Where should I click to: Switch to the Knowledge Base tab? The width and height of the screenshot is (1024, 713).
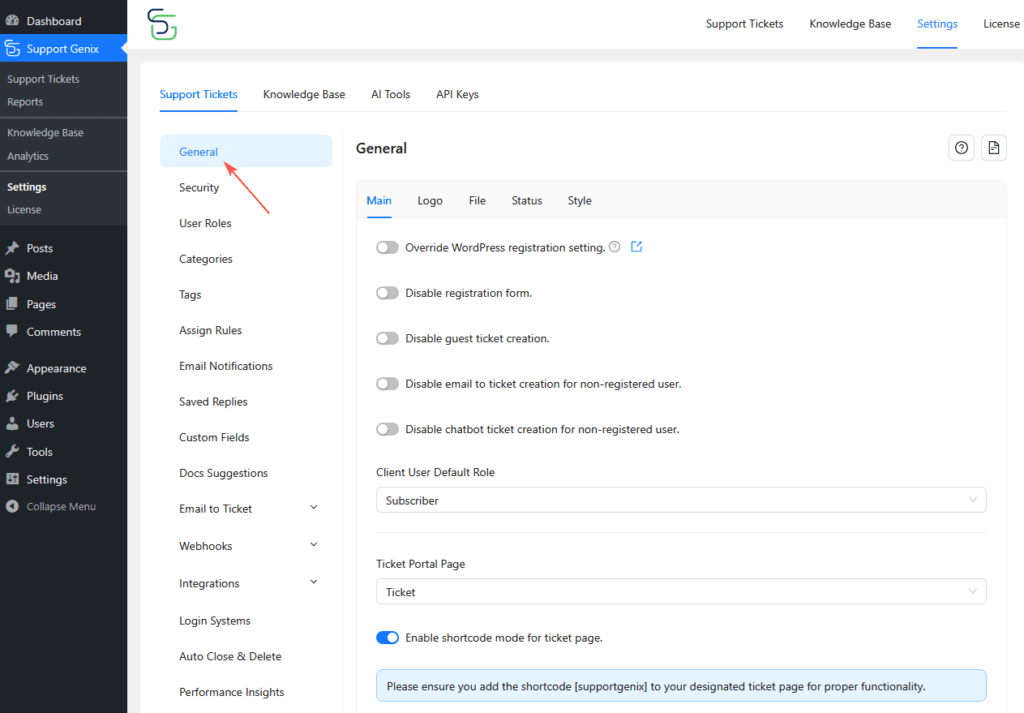click(x=304, y=94)
